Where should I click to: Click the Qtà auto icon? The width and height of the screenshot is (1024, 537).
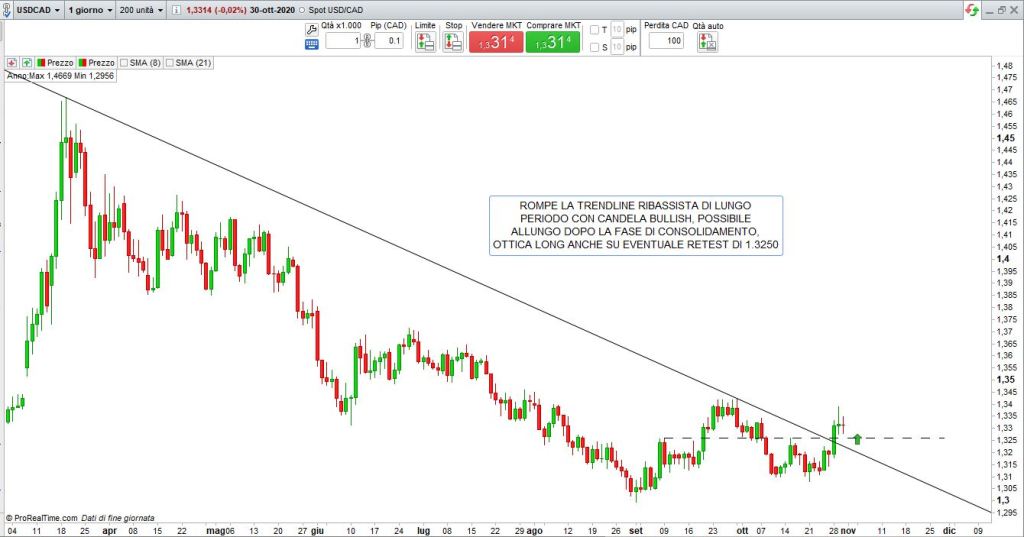click(707, 42)
